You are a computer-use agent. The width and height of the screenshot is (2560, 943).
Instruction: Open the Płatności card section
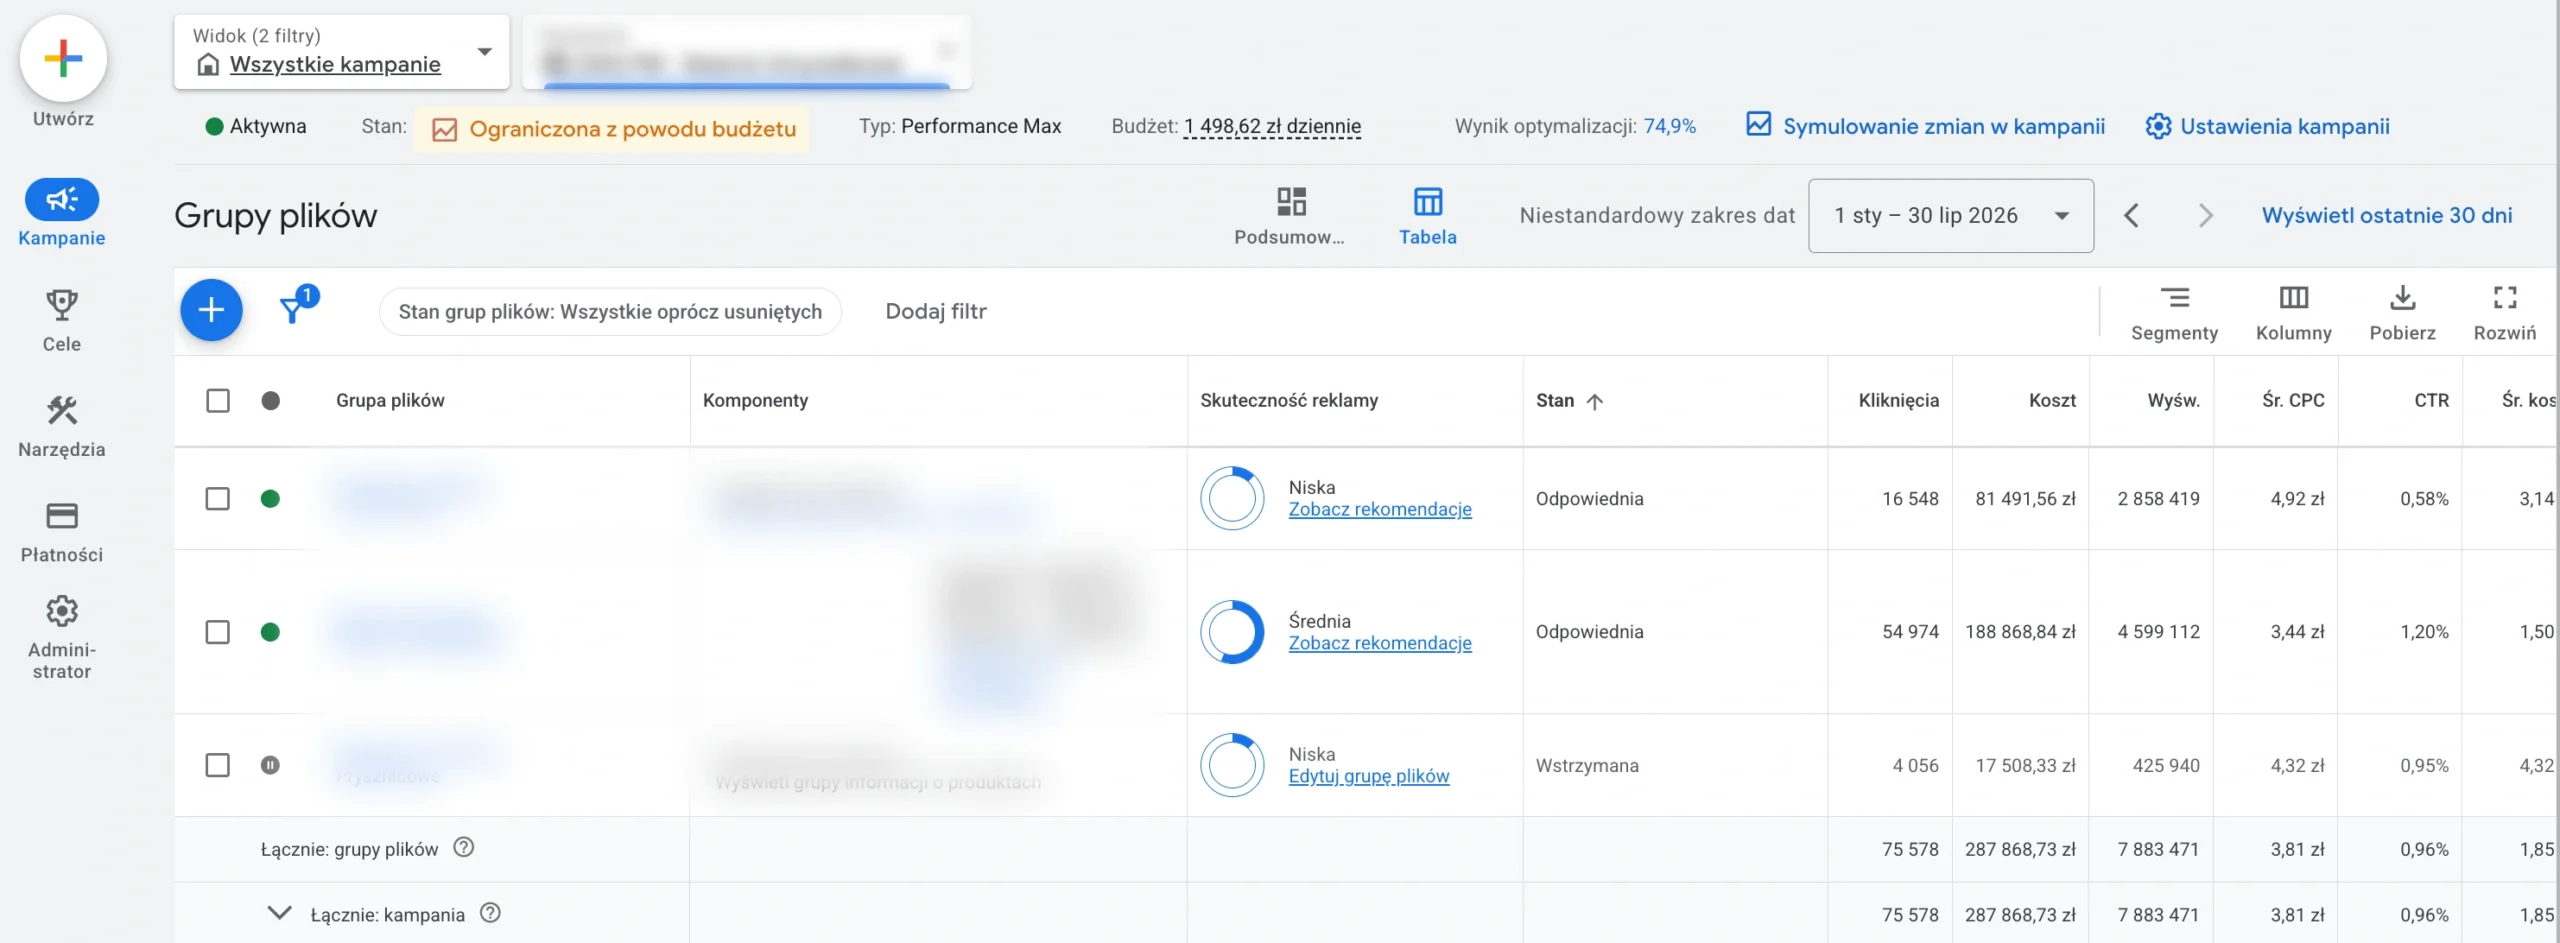[62, 532]
